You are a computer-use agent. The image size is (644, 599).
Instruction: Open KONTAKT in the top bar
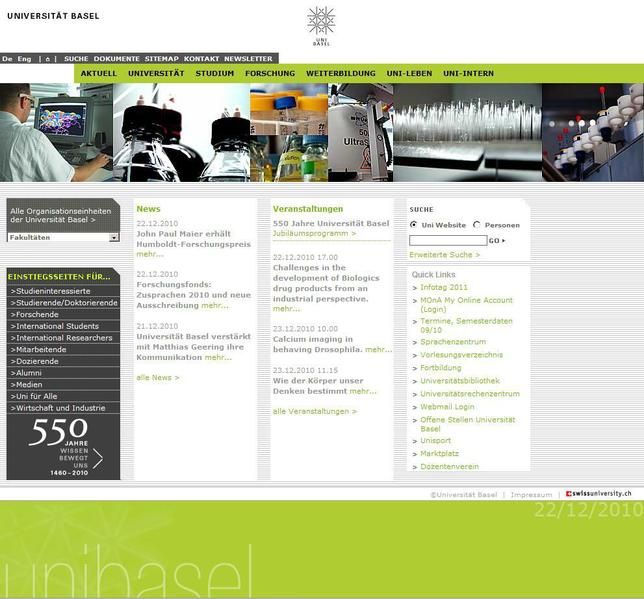(x=201, y=59)
